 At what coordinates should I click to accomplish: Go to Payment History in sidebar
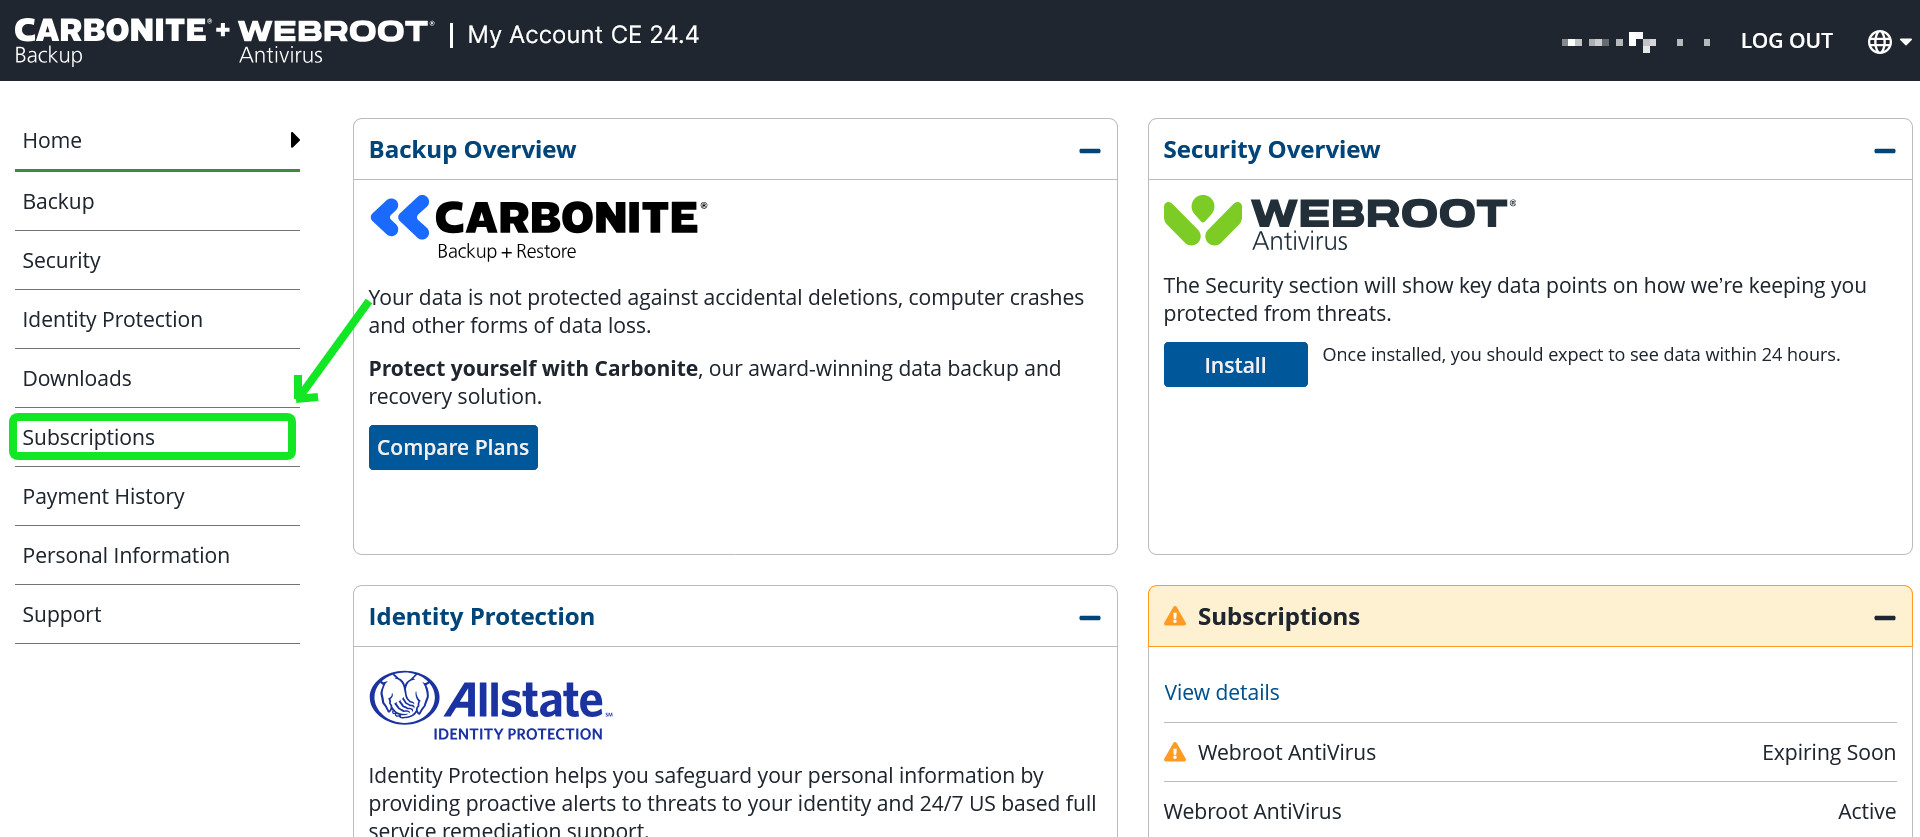pyautogui.click(x=103, y=497)
